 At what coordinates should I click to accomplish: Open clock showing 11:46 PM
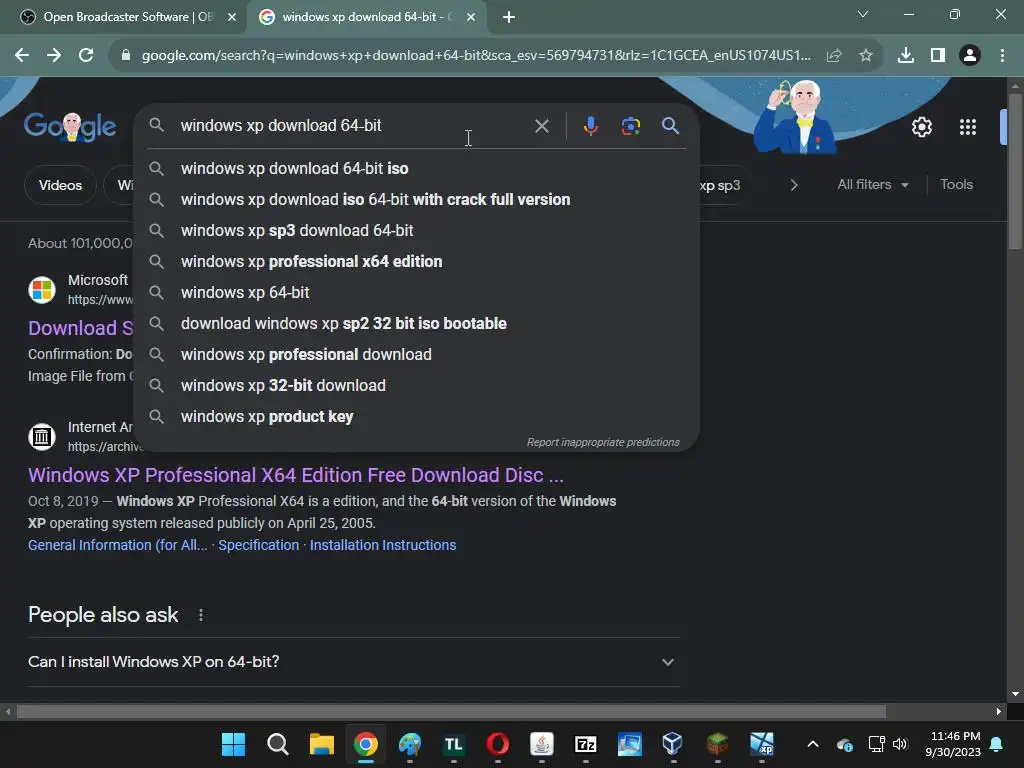[953, 744]
